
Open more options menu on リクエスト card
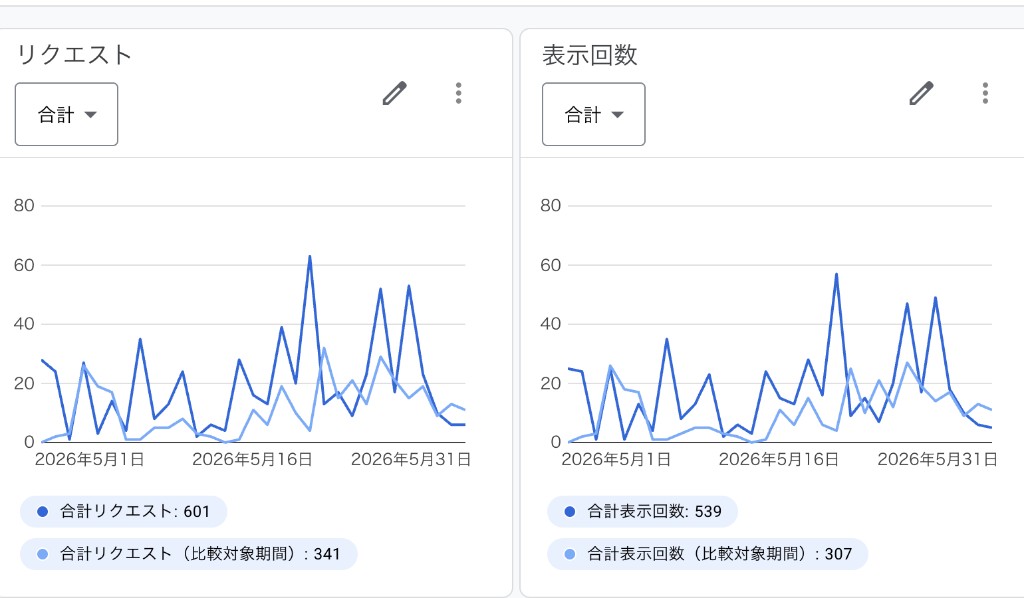(458, 93)
